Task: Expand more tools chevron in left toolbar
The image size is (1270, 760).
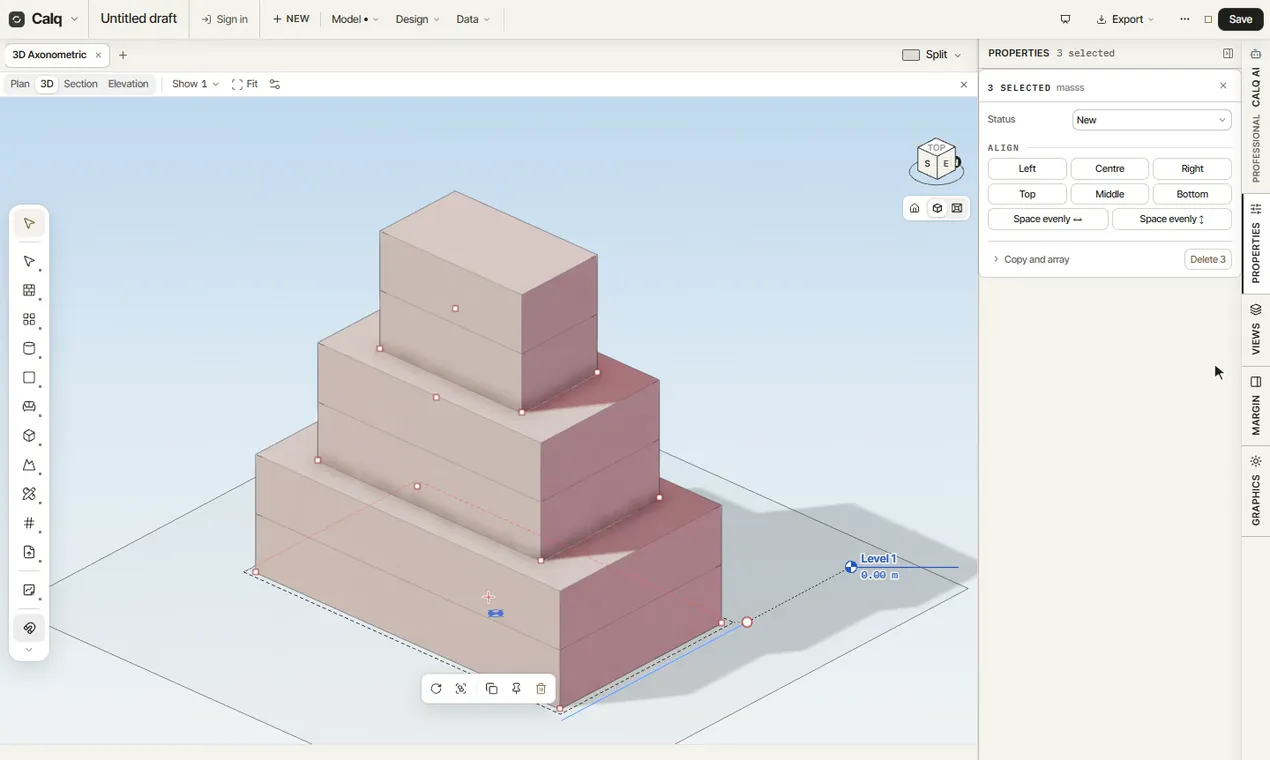Action: [29, 650]
